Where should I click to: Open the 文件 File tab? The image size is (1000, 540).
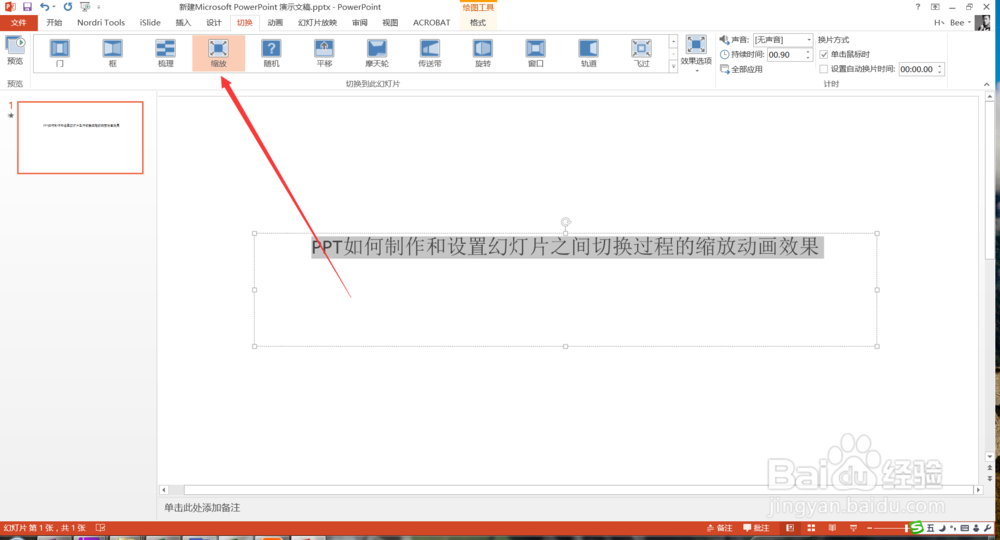coord(19,22)
